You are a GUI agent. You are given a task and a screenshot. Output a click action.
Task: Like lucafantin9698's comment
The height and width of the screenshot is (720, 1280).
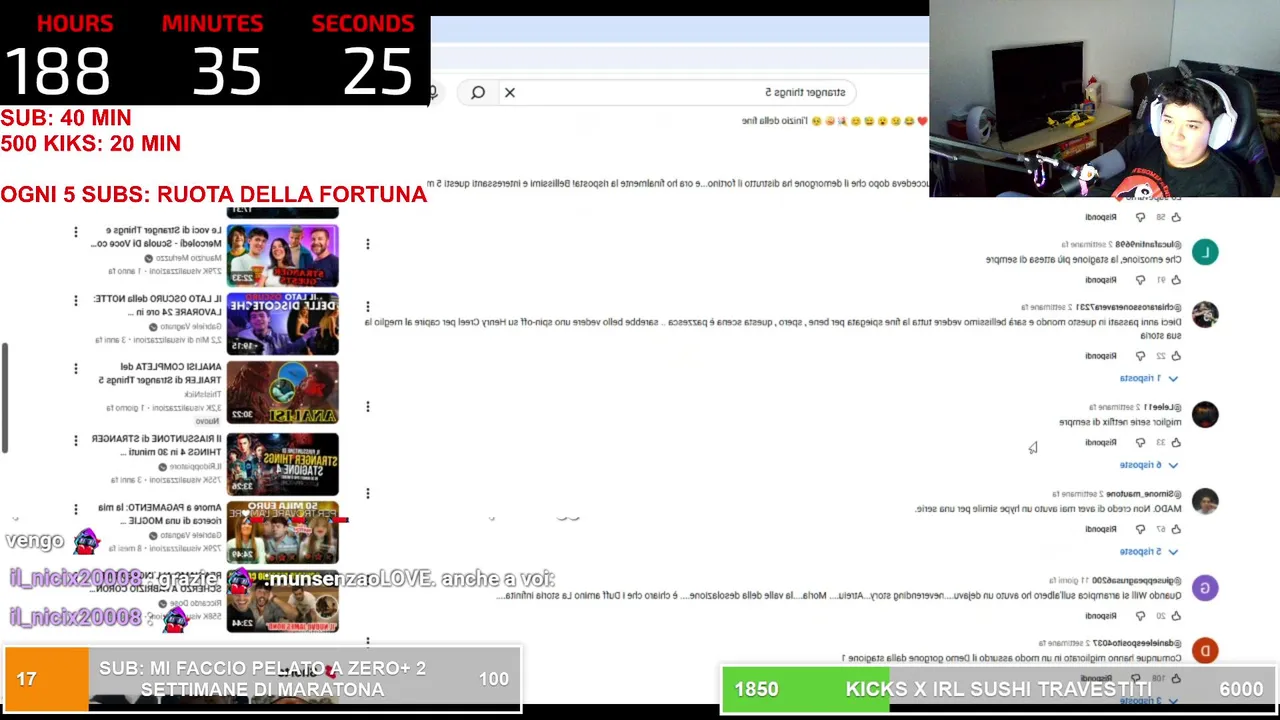tap(1177, 280)
